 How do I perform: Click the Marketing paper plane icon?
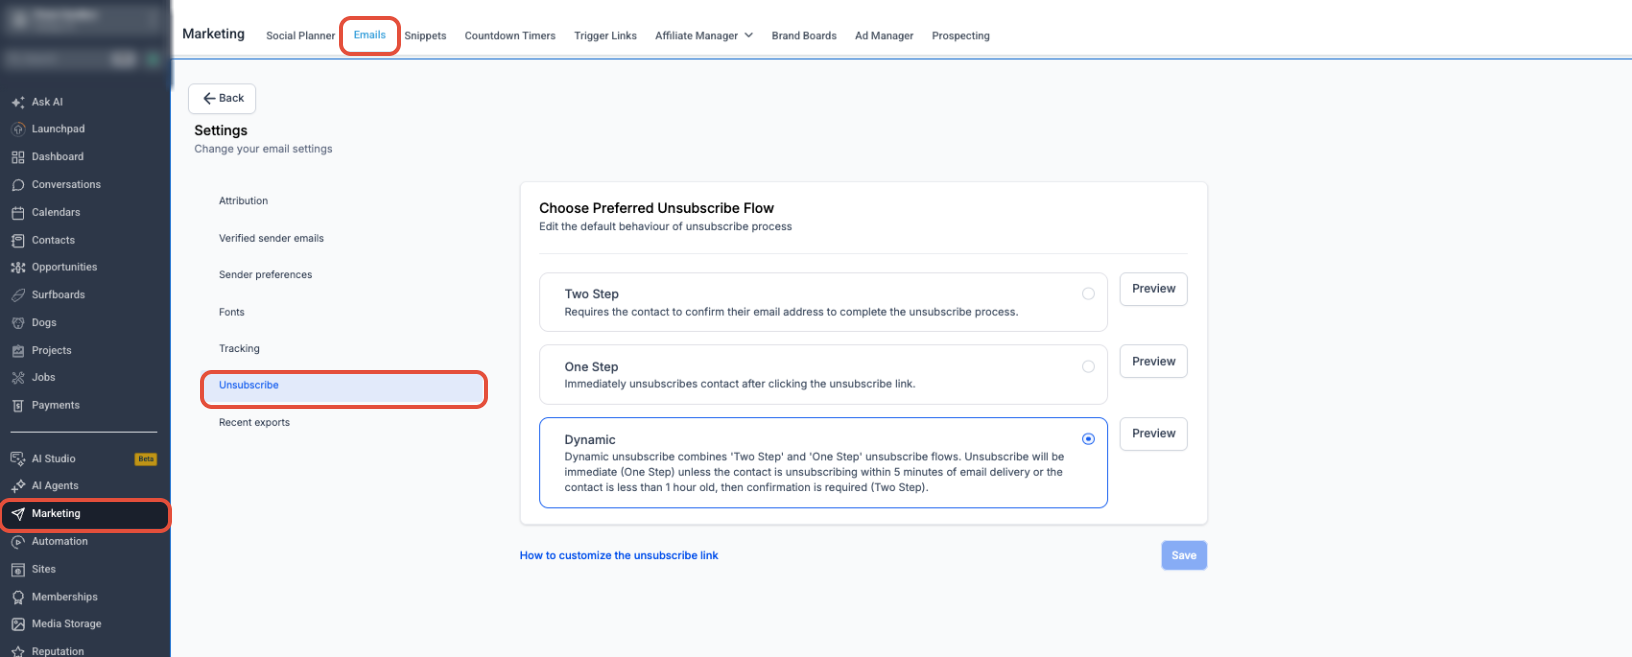[x=18, y=514]
